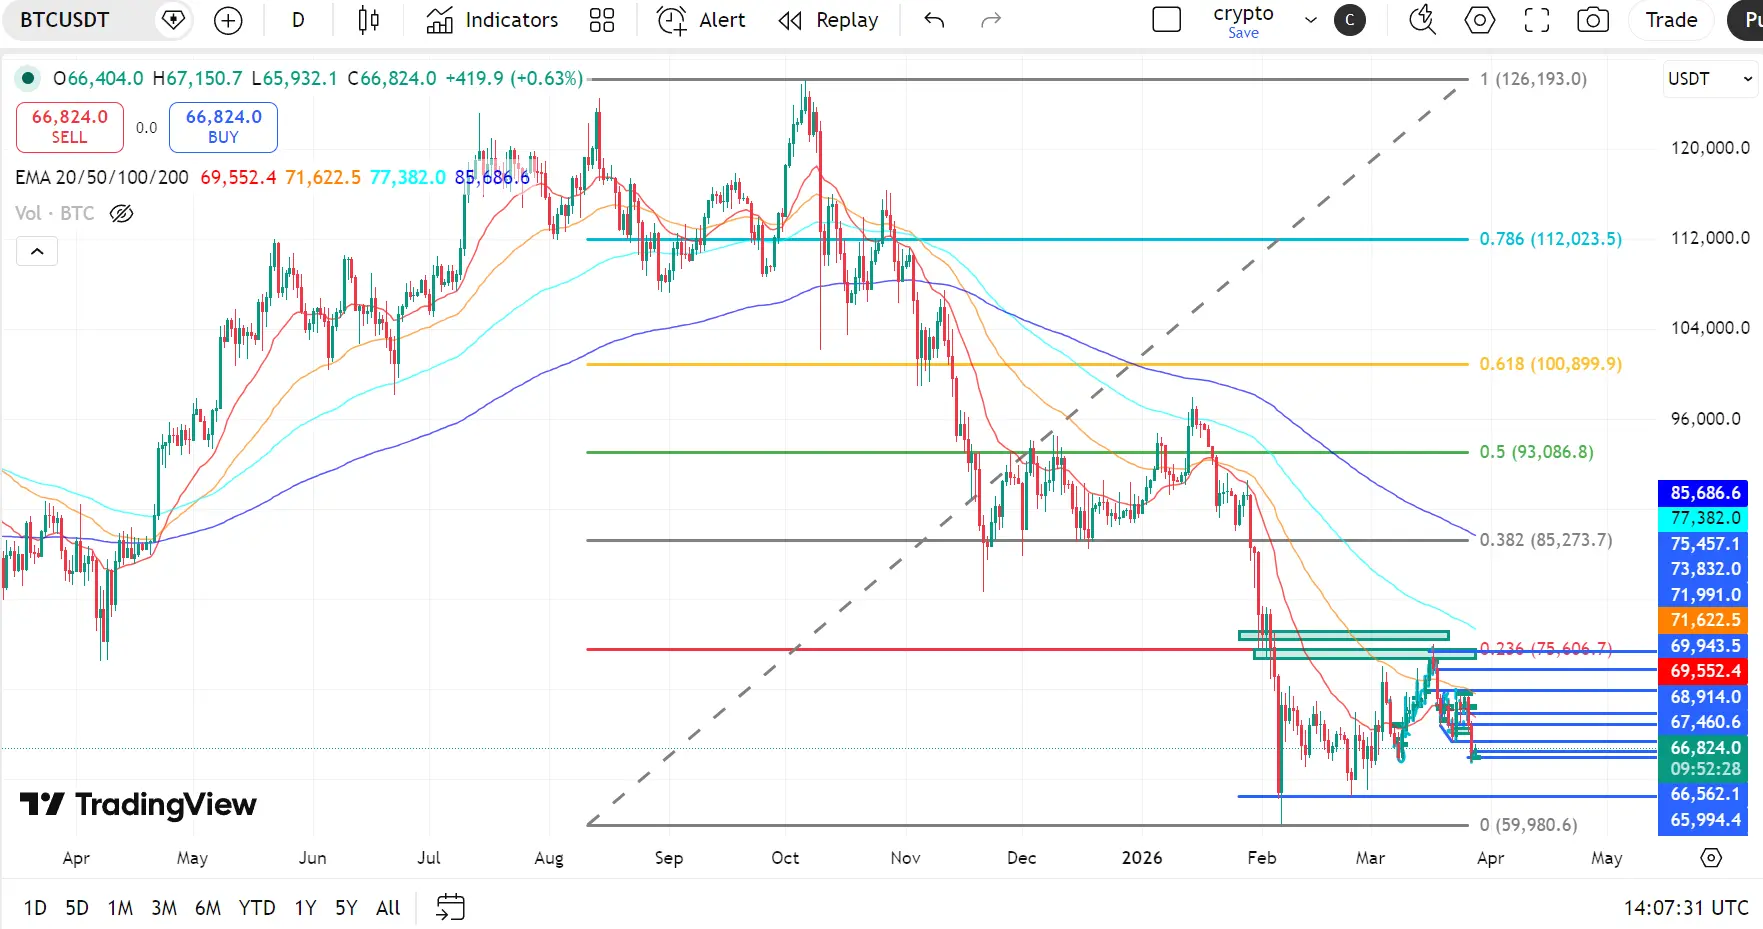
Task: Click the orange EMA 71,622.5 legend value
Action: (323, 177)
